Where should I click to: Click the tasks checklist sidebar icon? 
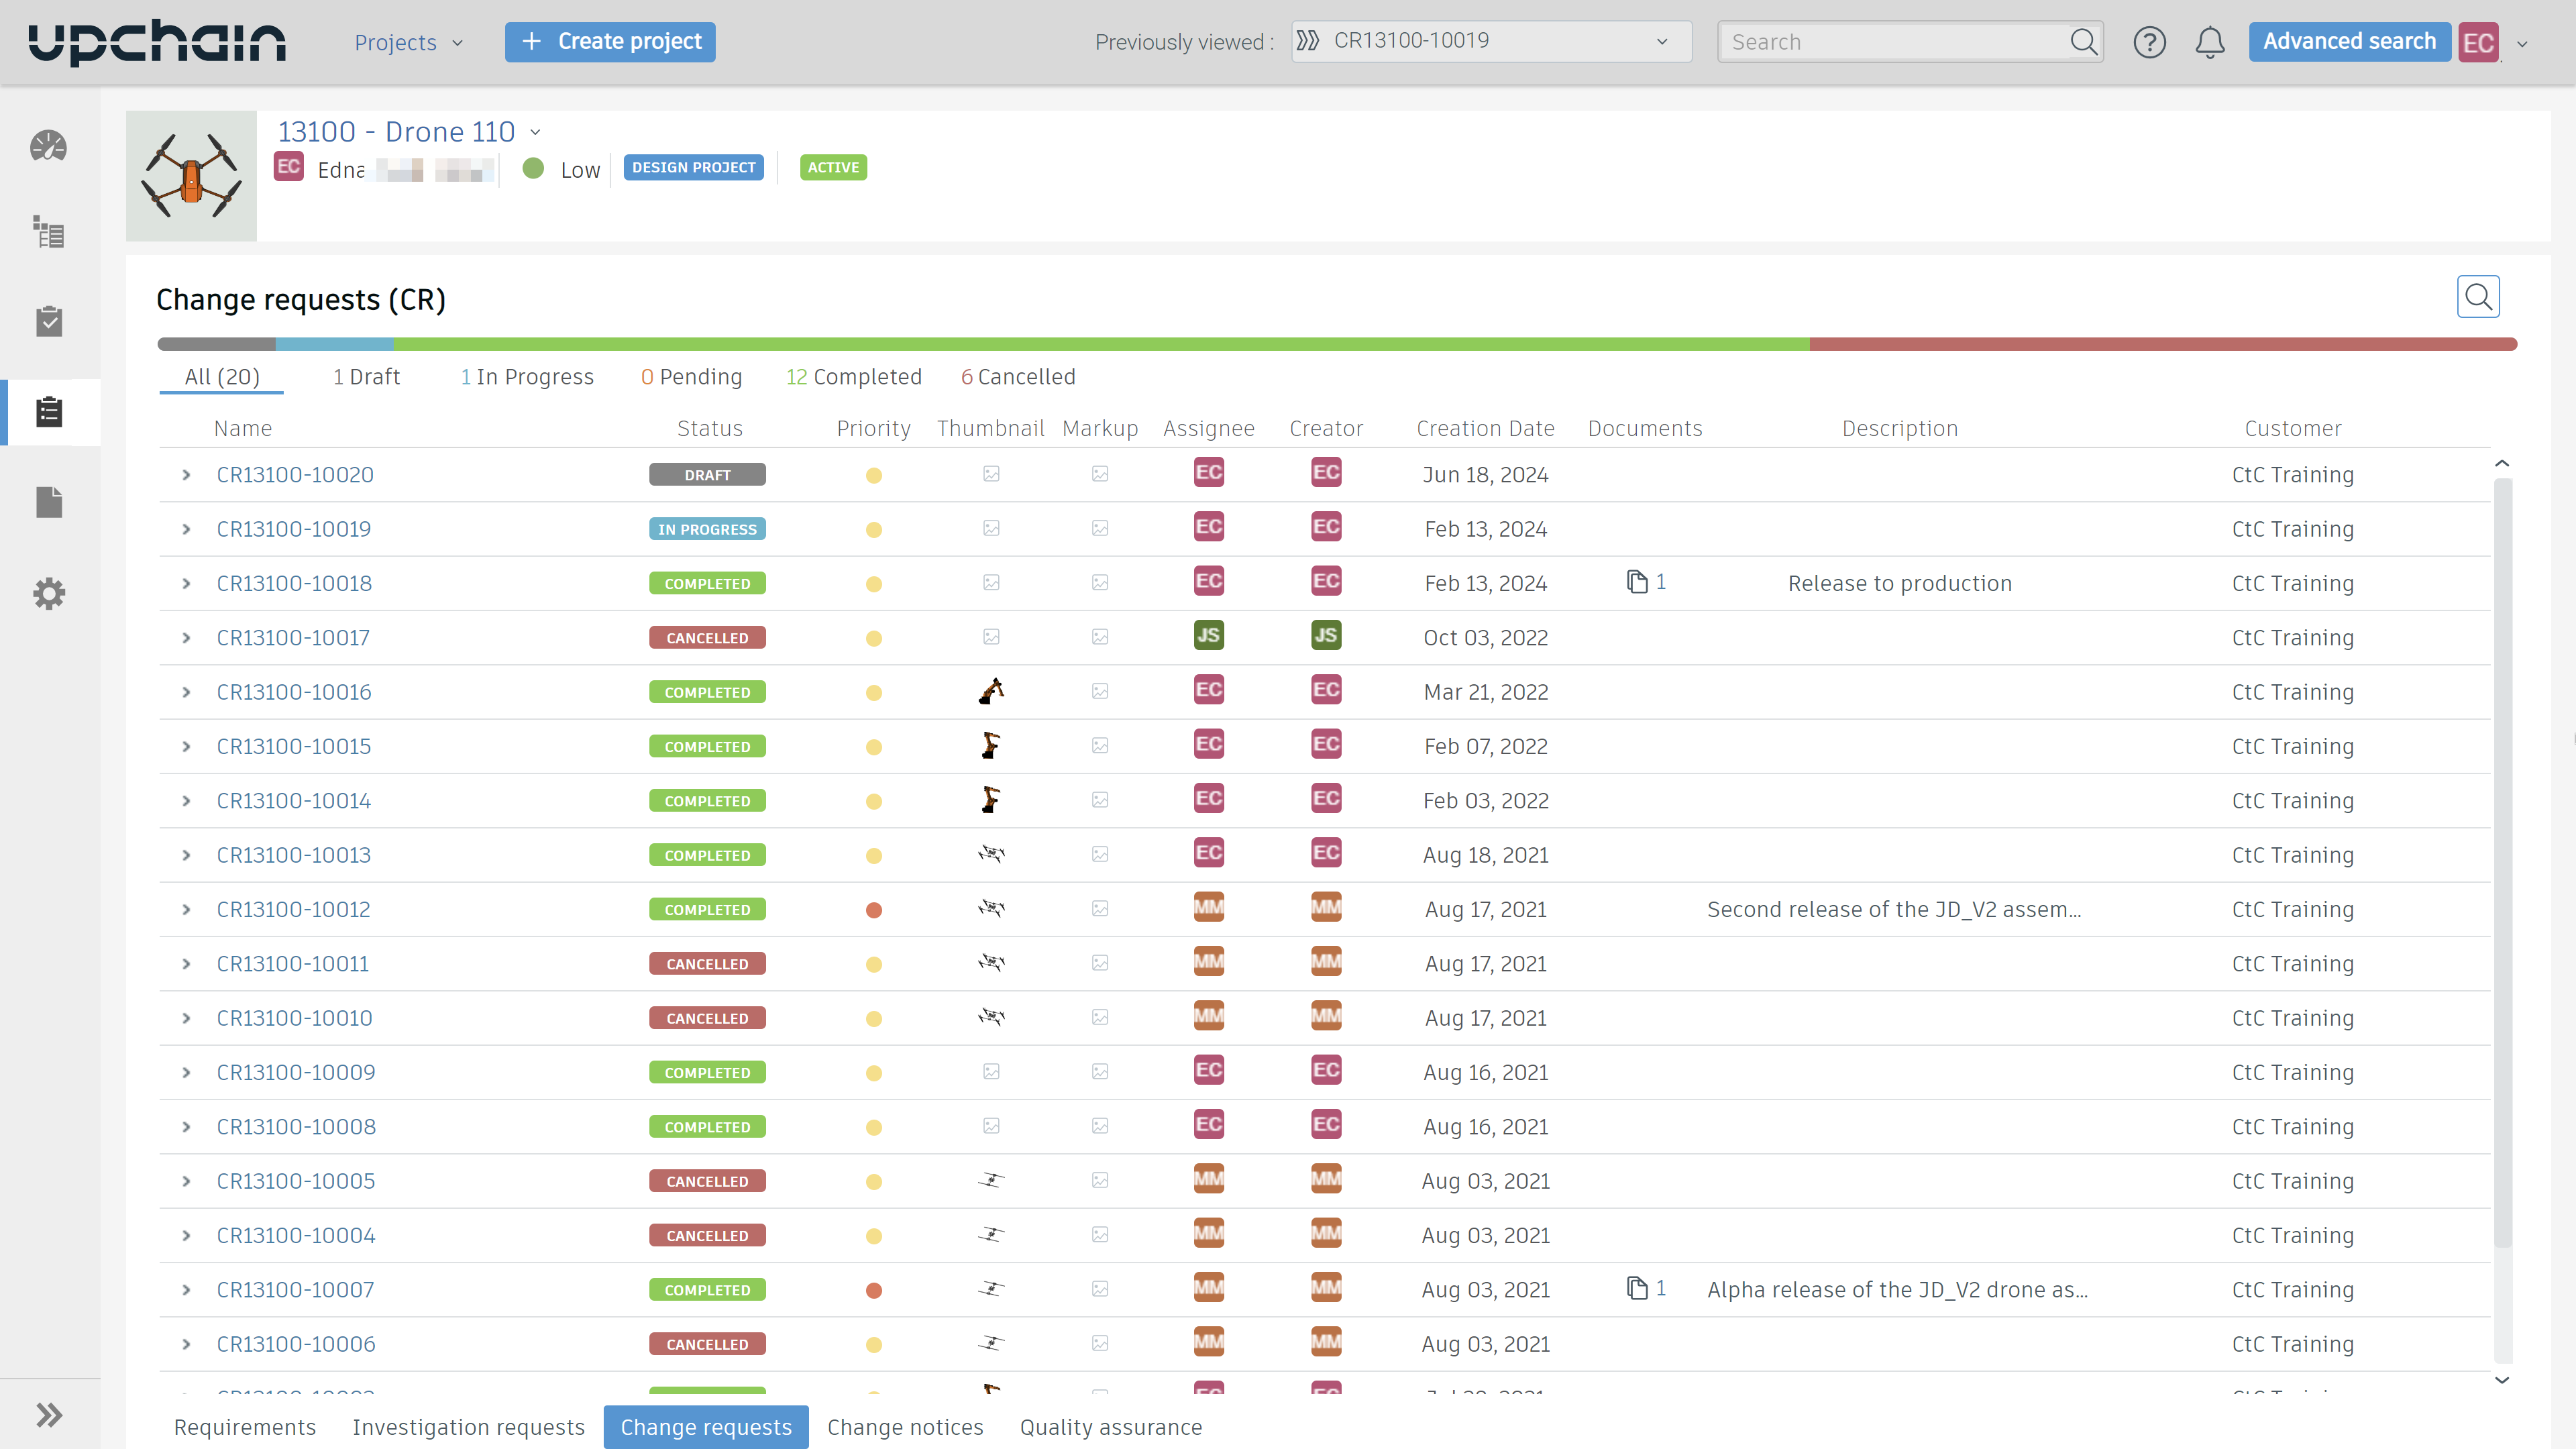coord(48,321)
